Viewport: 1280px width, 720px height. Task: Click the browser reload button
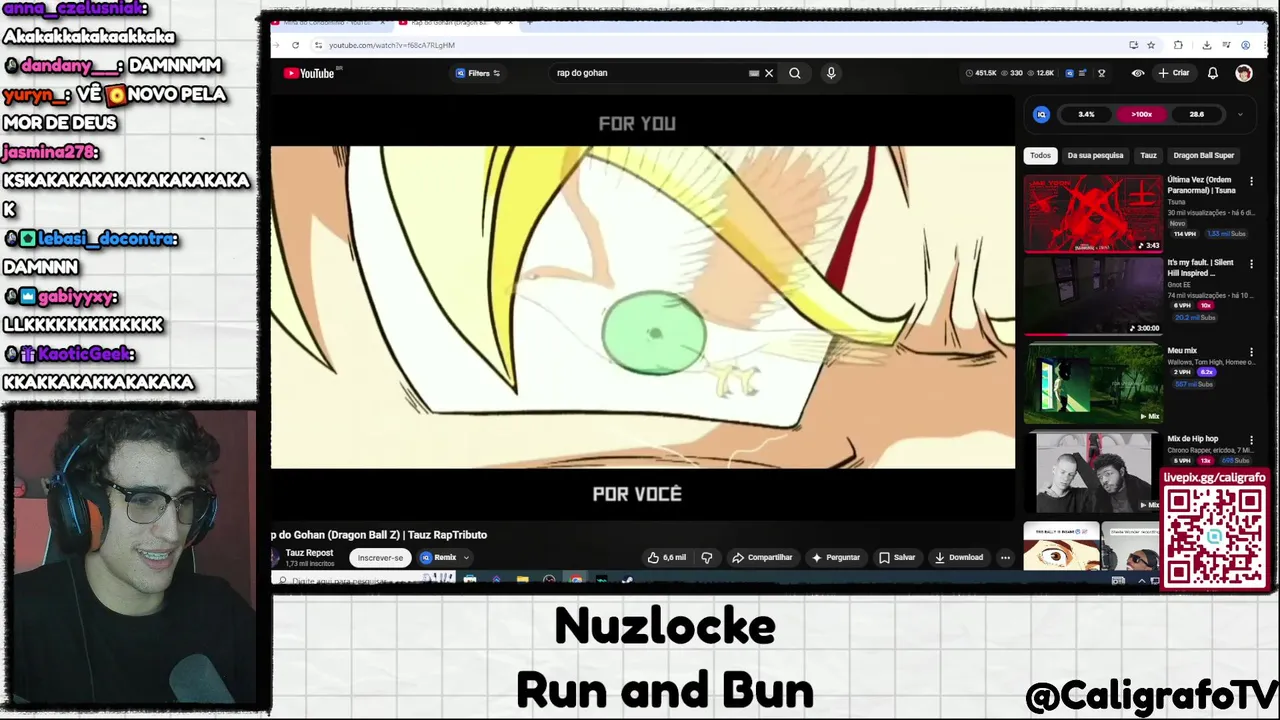tap(295, 45)
